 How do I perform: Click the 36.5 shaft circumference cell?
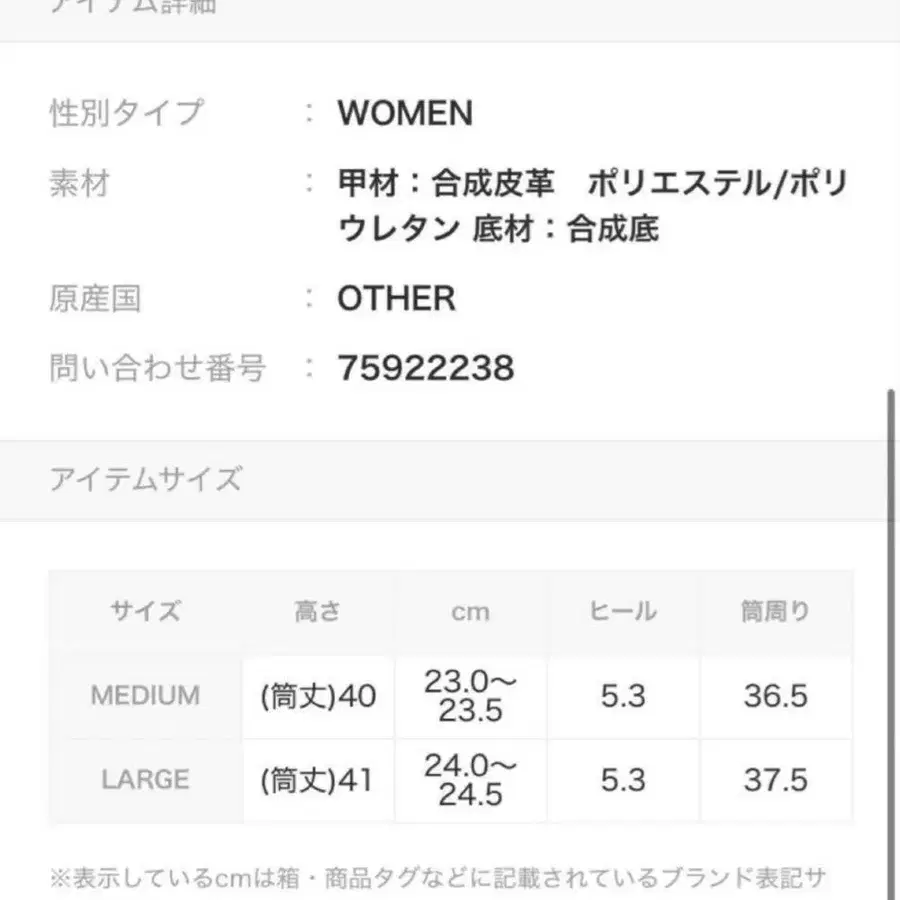point(775,696)
